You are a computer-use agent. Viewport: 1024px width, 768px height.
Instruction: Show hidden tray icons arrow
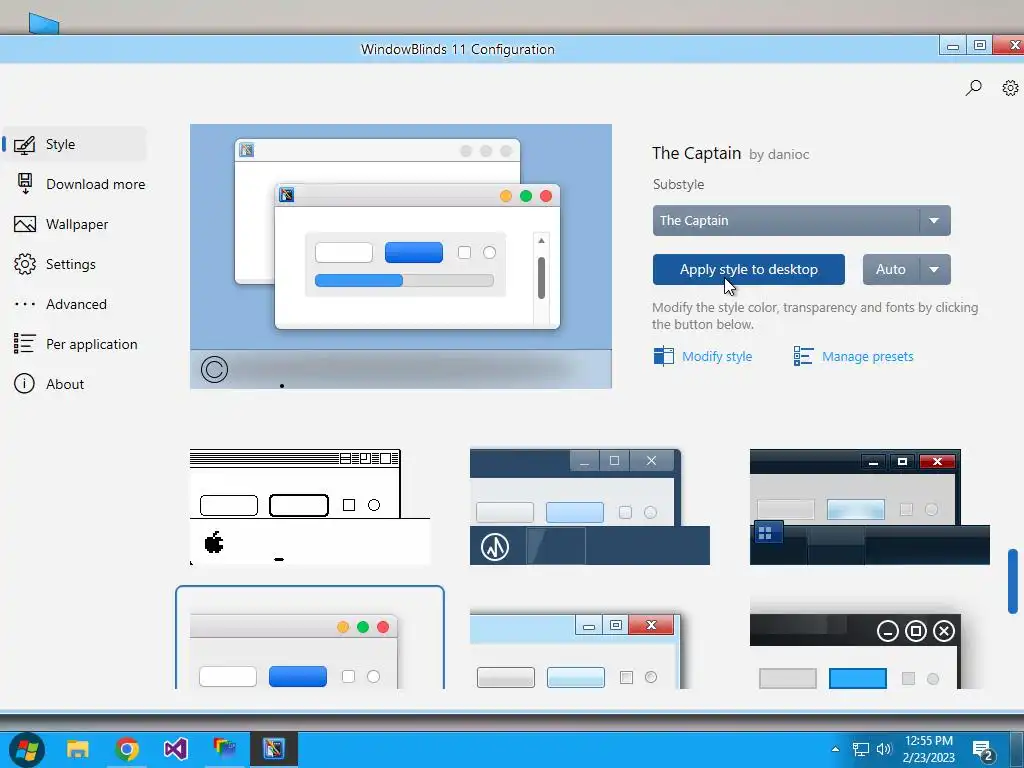click(835, 749)
